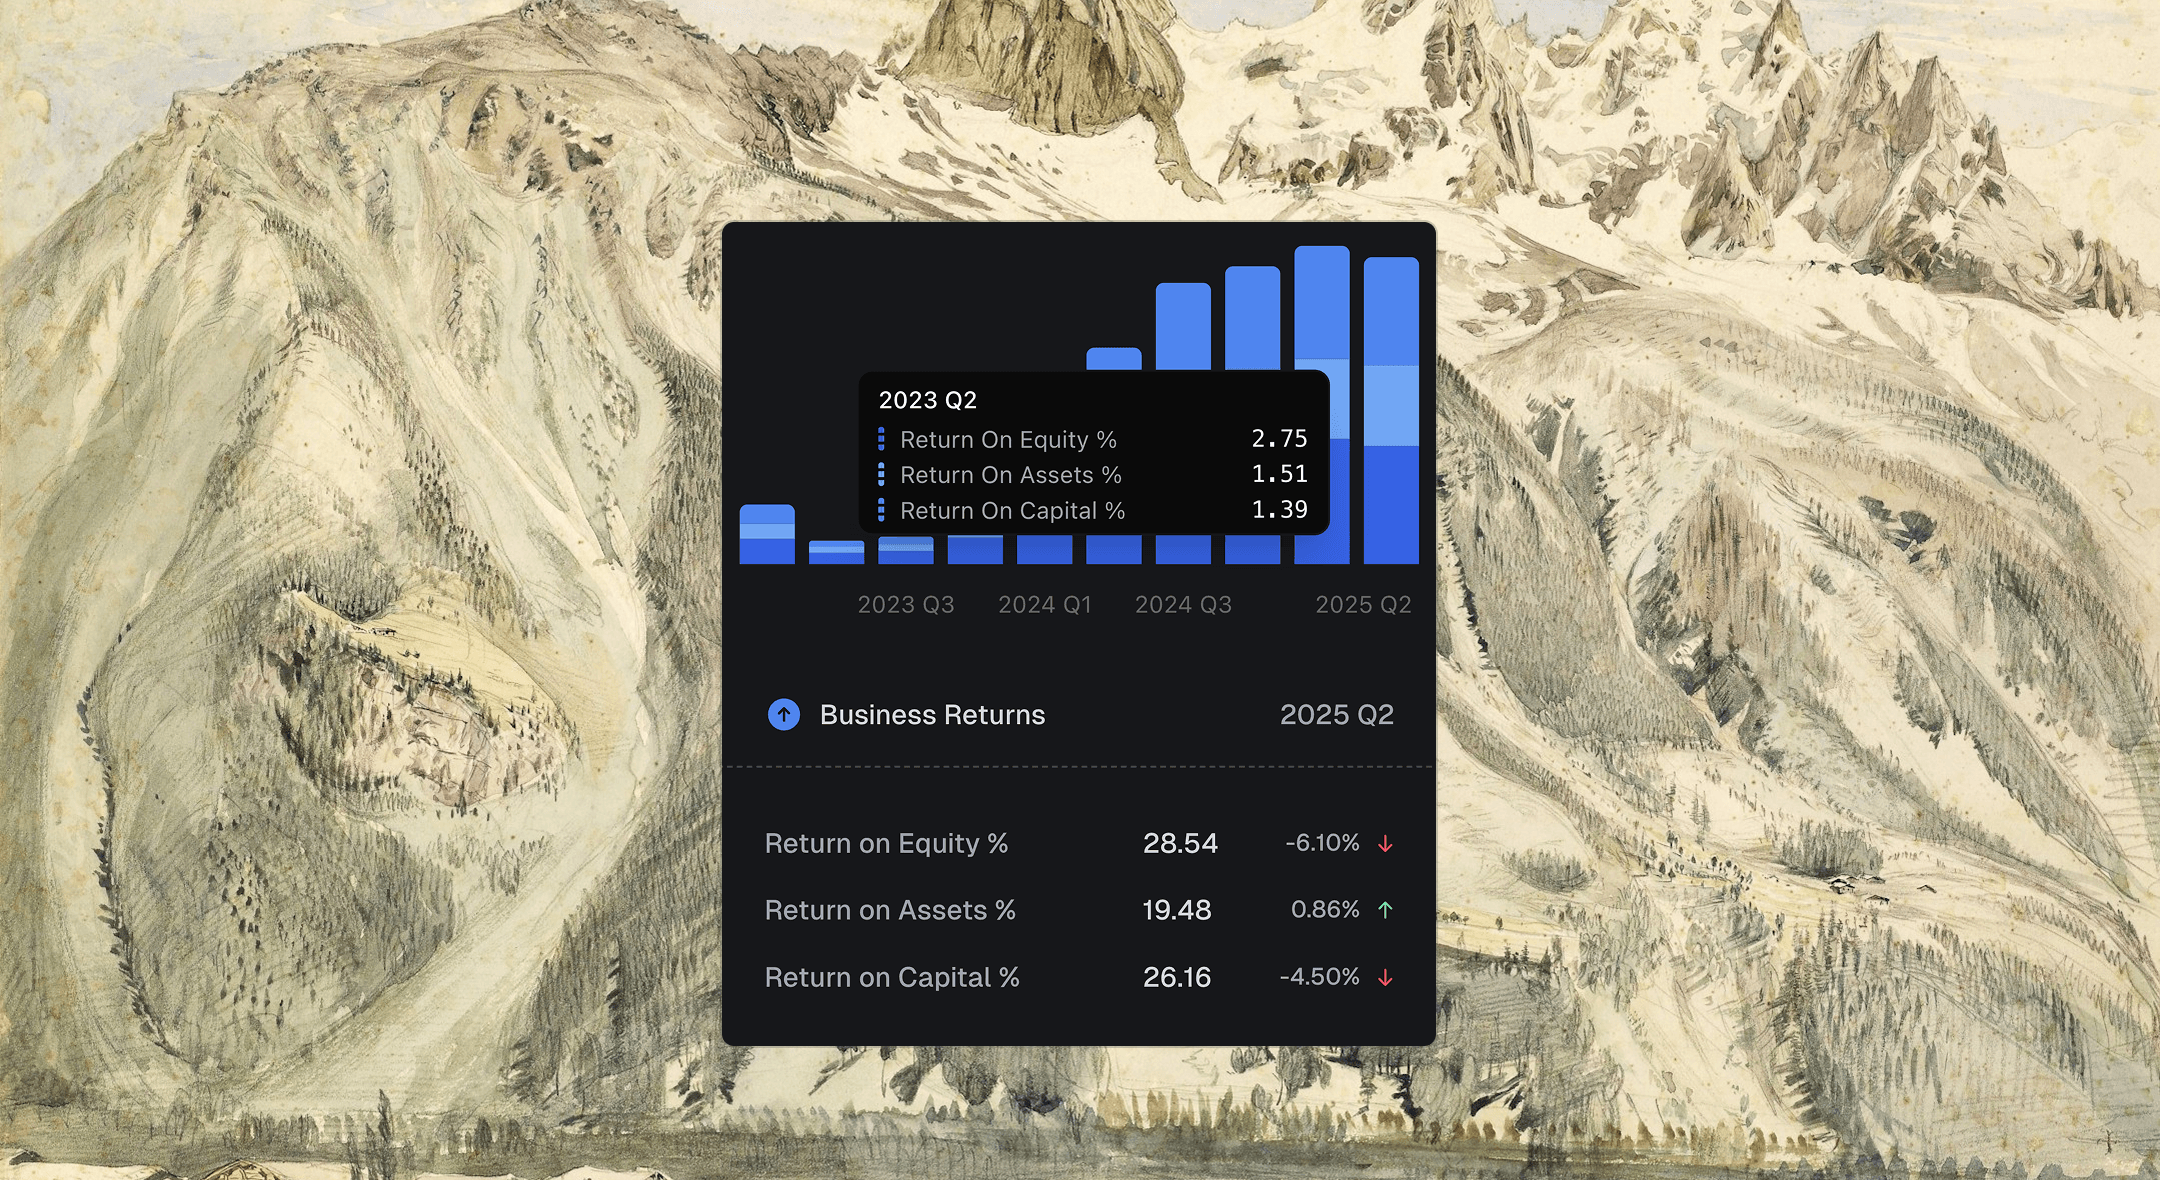Open the 2025 Q2 period selector in header

pyautogui.click(x=1336, y=715)
